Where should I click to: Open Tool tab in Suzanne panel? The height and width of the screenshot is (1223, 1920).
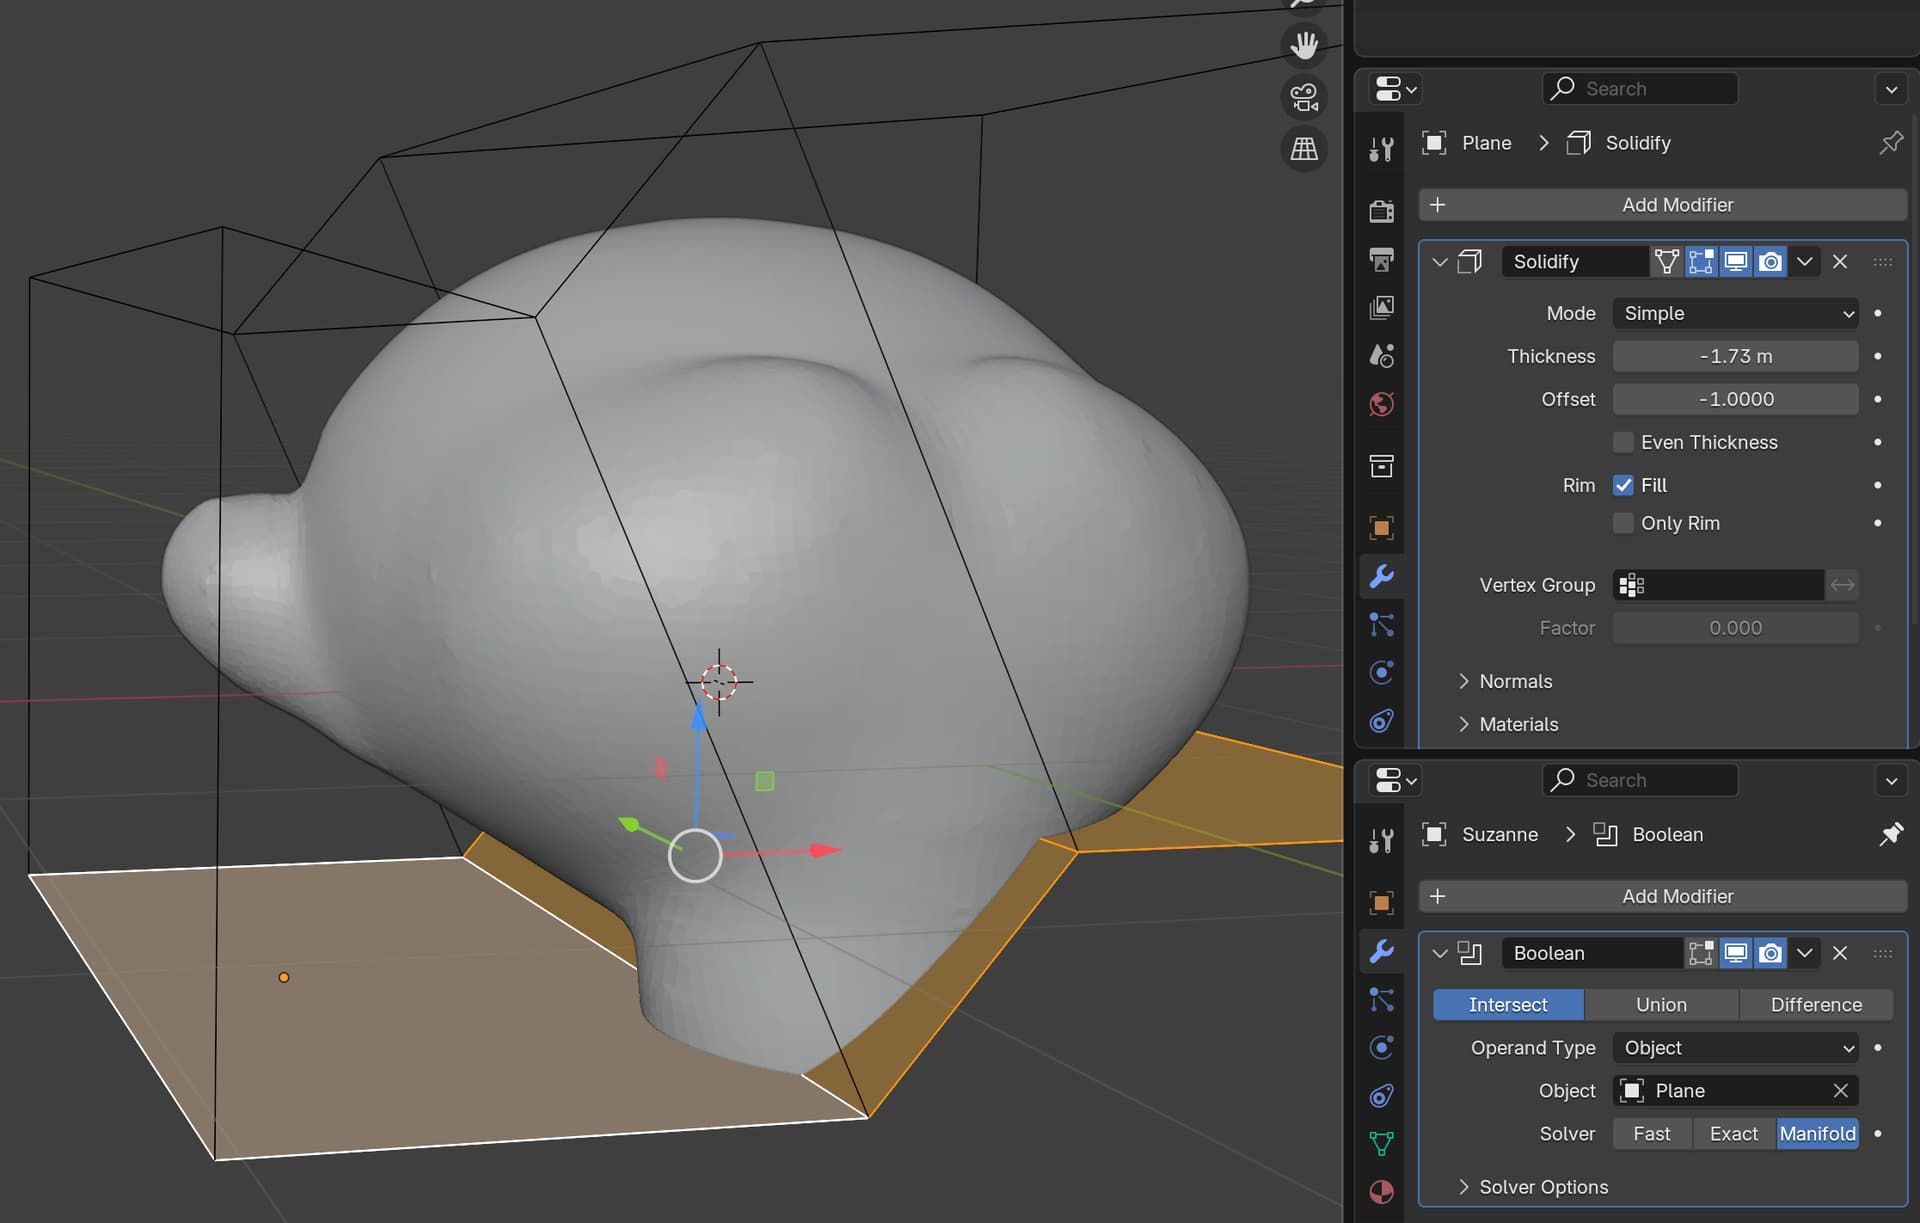coord(1382,841)
